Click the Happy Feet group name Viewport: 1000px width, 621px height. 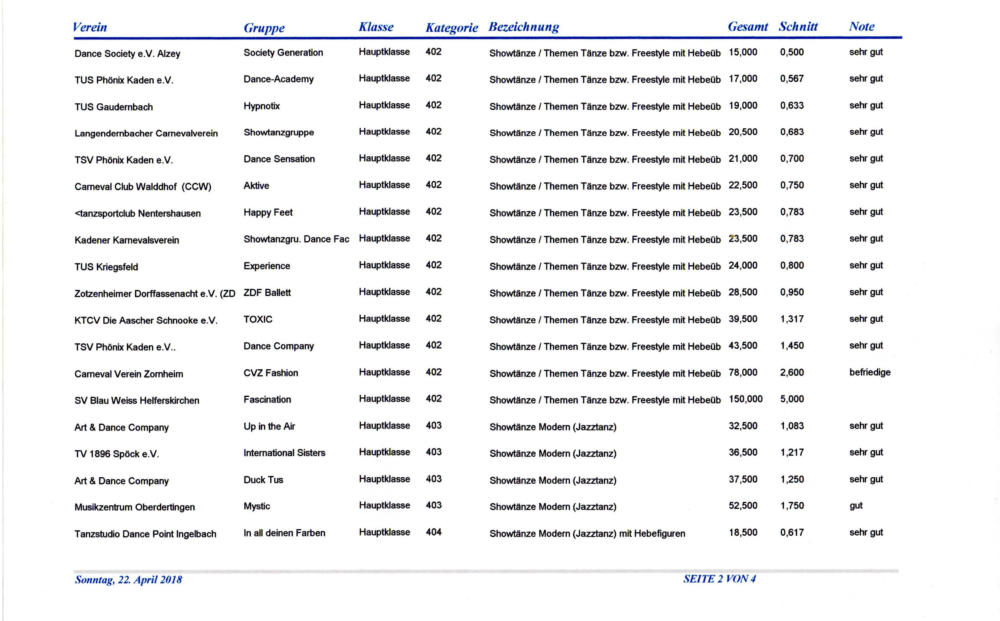(268, 212)
